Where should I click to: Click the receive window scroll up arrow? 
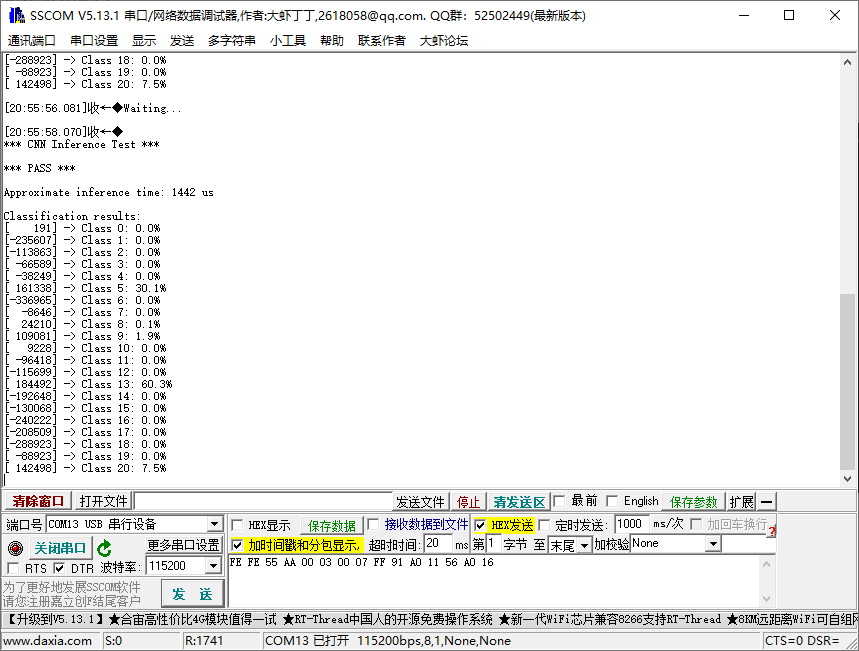point(847,62)
